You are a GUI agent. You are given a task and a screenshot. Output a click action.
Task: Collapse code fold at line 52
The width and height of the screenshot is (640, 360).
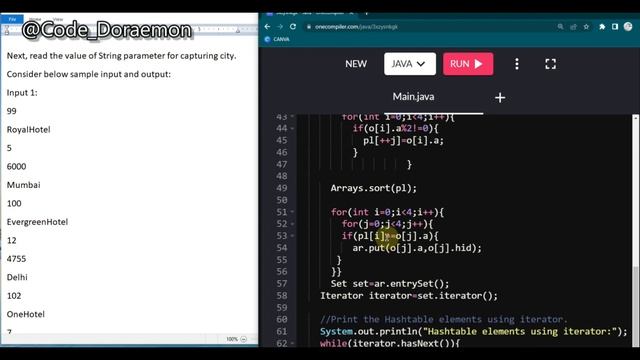[293, 224]
